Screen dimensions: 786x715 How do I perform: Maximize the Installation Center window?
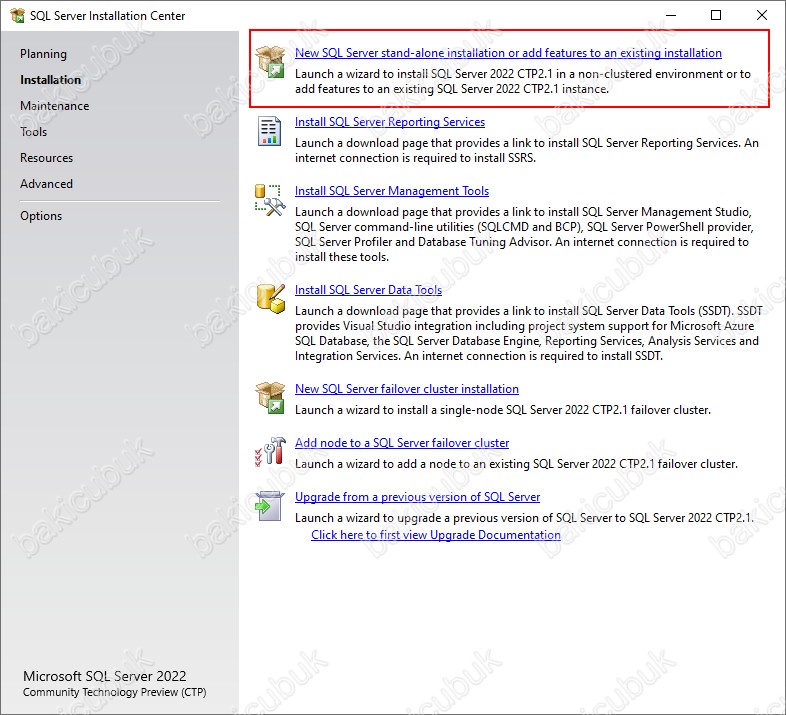[716, 16]
